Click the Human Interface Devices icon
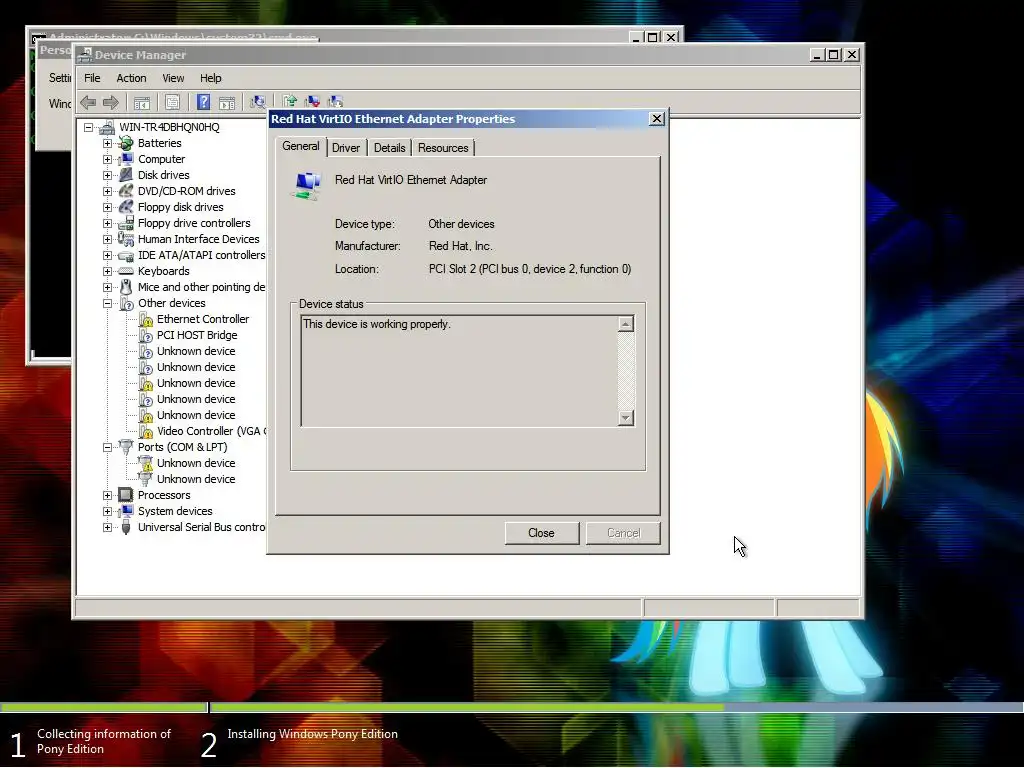 (125, 239)
